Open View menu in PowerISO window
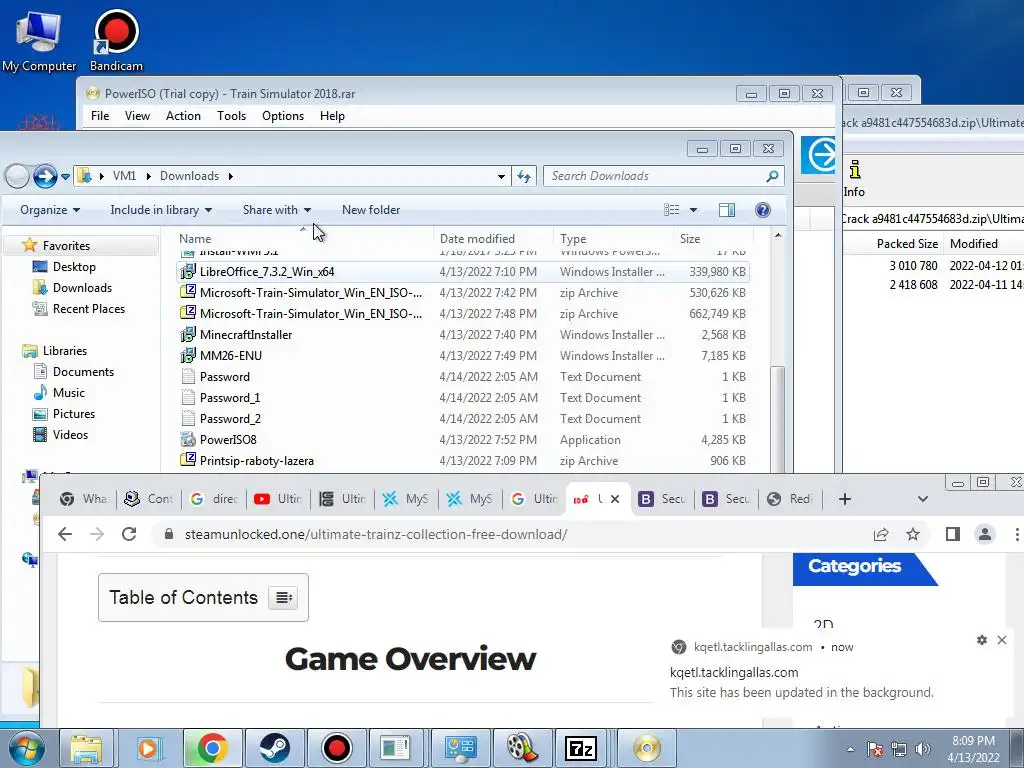Viewport: 1024px width, 768px height. (137, 116)
